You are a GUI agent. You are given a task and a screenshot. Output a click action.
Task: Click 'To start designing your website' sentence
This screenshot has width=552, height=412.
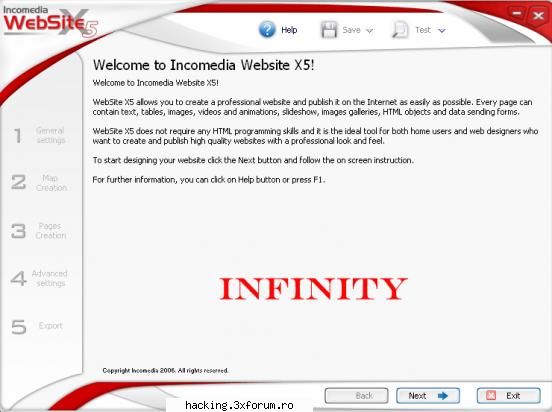click(x=253, y=160)
